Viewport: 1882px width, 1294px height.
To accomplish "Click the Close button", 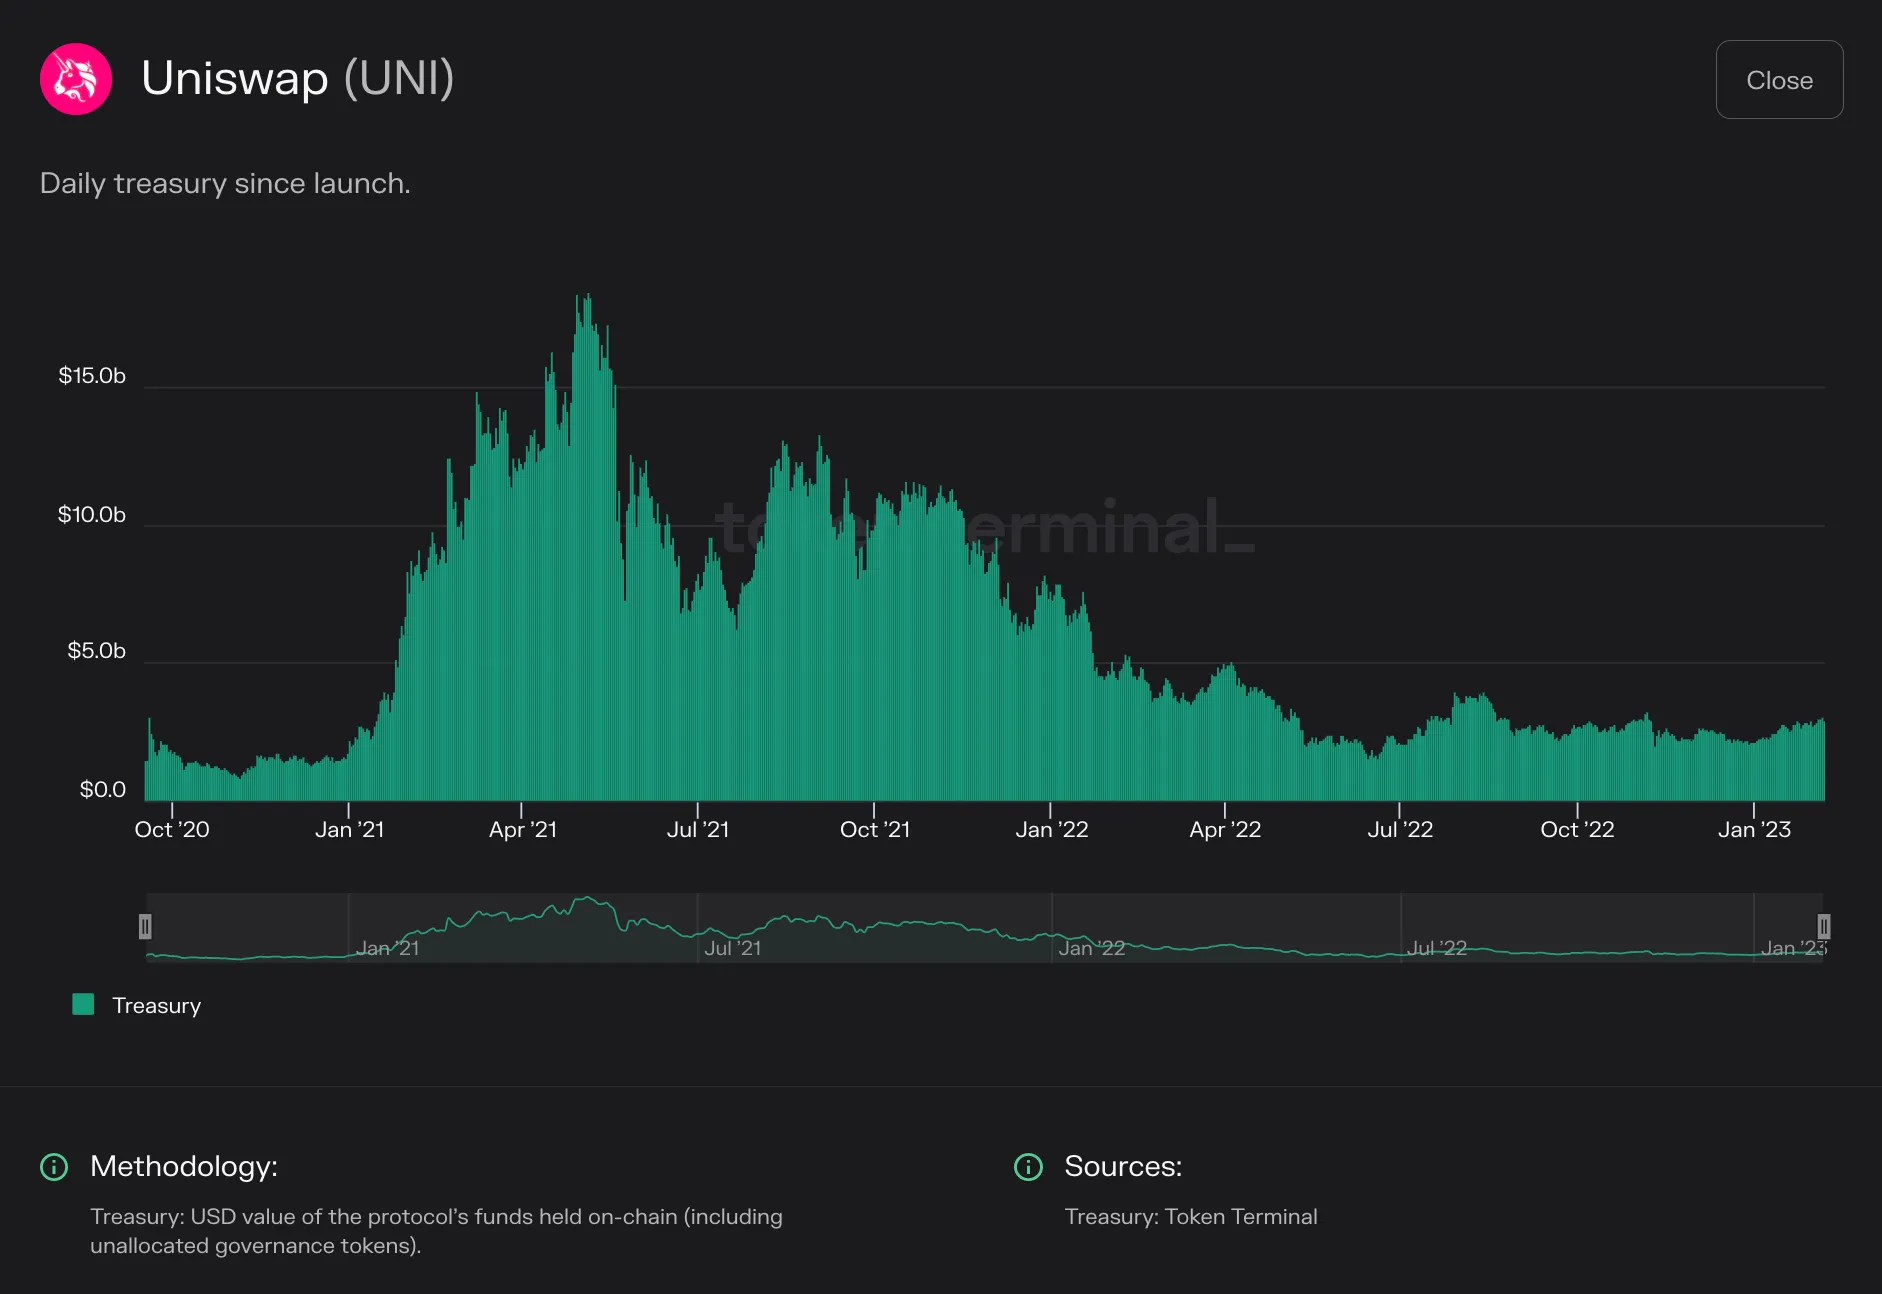I will pyautogui.click(x=1779, y=80).
